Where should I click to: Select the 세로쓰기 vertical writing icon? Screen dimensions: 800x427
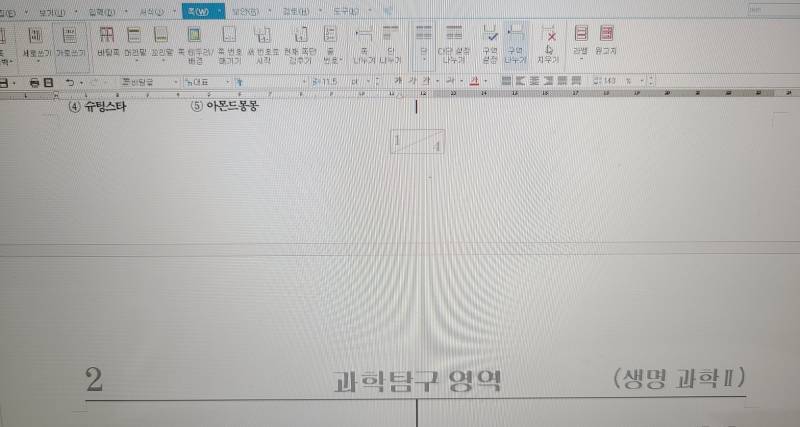click(x=35, y=36)
